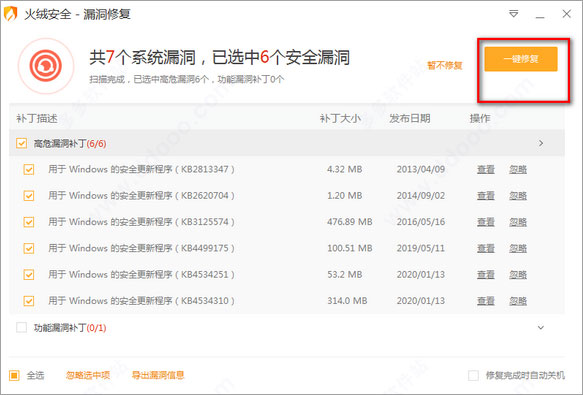Enable 修复完成时自动关机 checkbox
Screen dimensions: 583x395
coord(473,375)
